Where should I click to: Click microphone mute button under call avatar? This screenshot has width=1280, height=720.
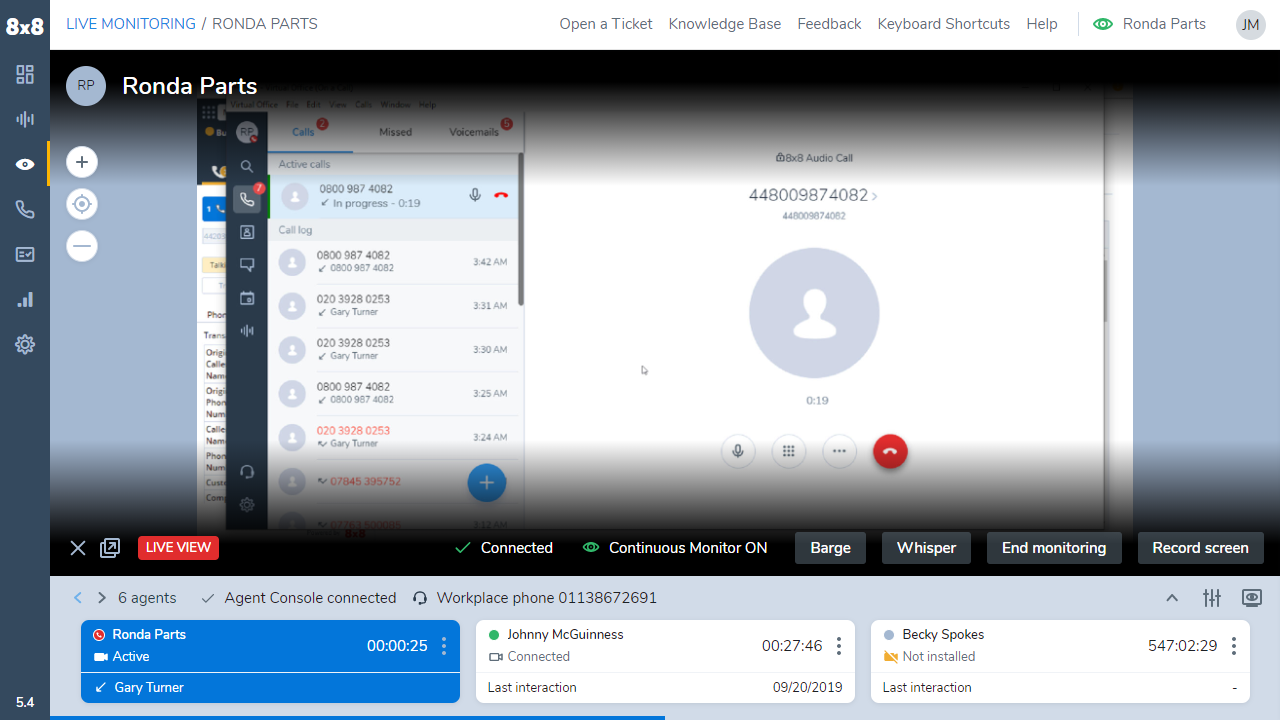point(738,451)
